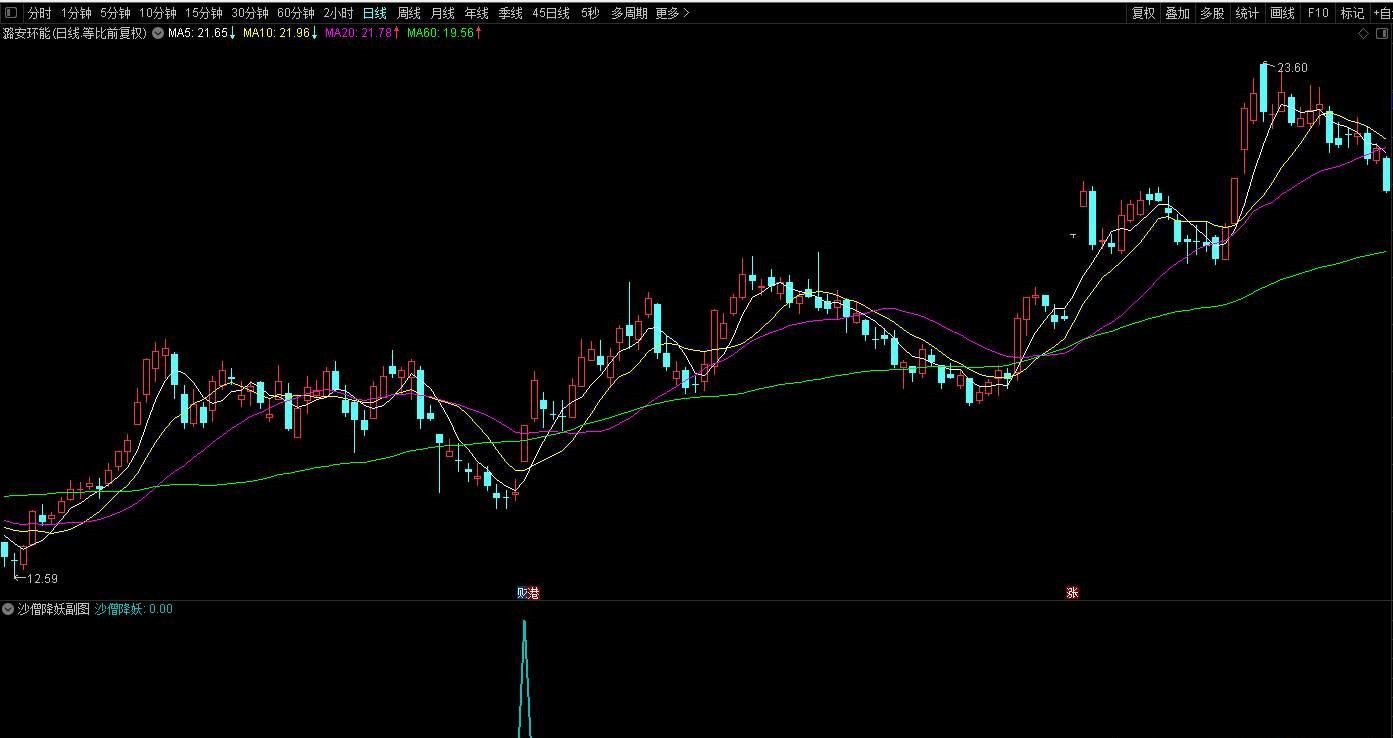
Task: Click the 港 event marker below the chart
Action: [534, 592]
